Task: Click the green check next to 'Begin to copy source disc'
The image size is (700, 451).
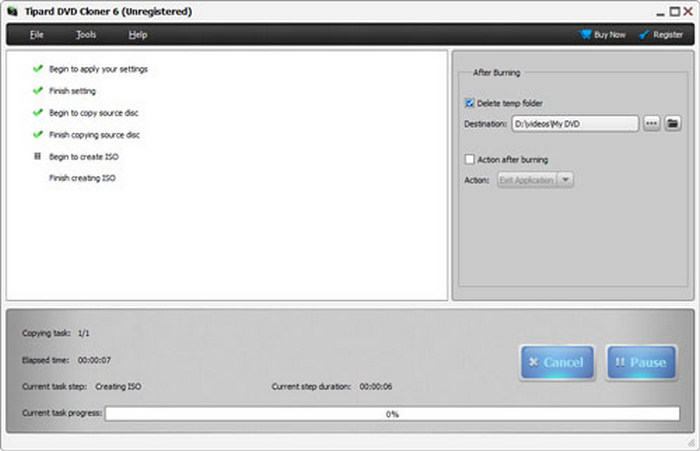Action: (38, 112)
